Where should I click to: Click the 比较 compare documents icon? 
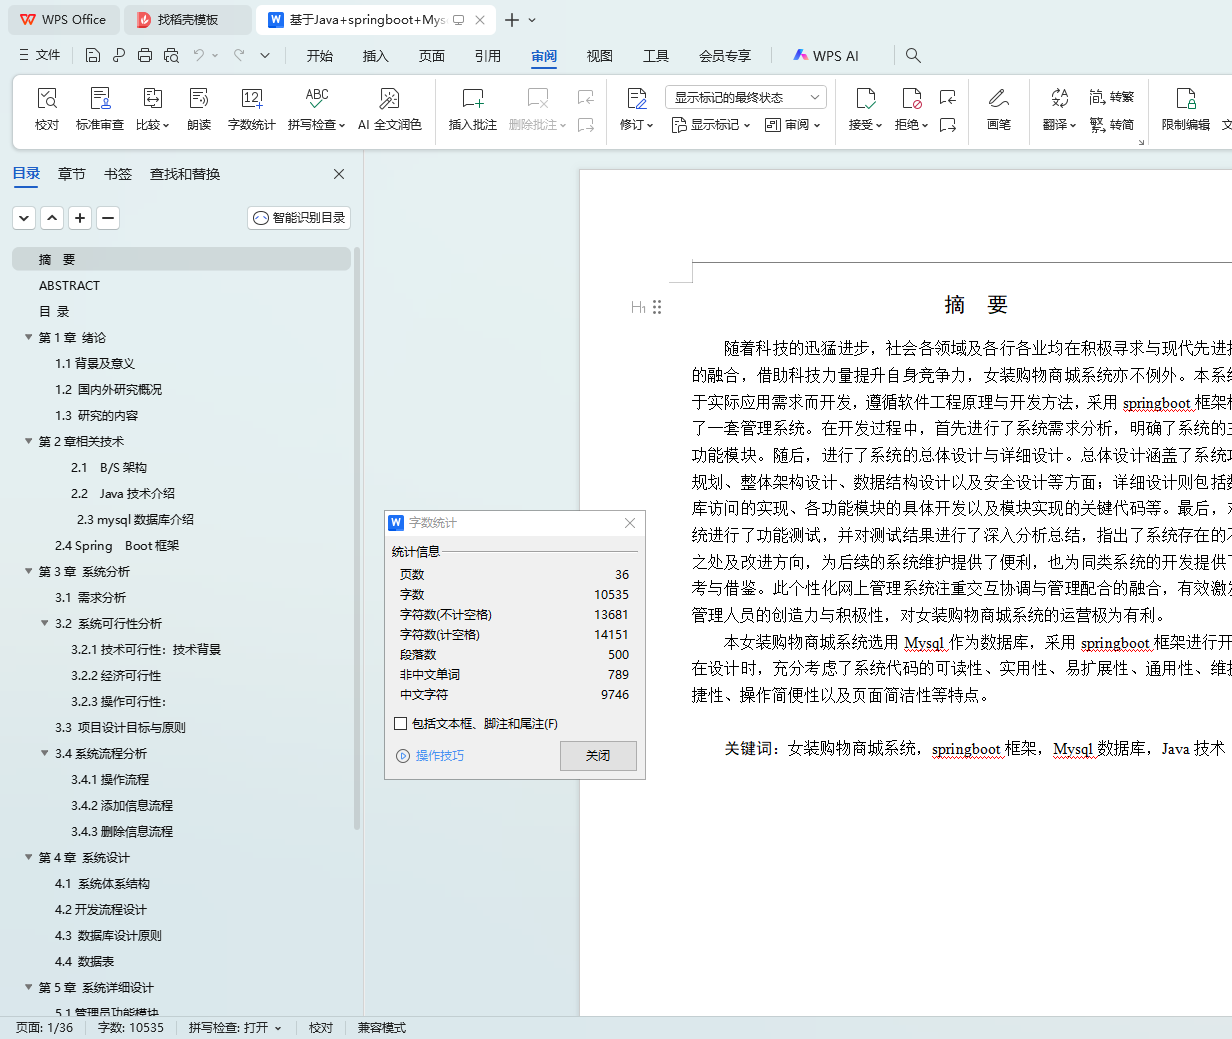153,98
